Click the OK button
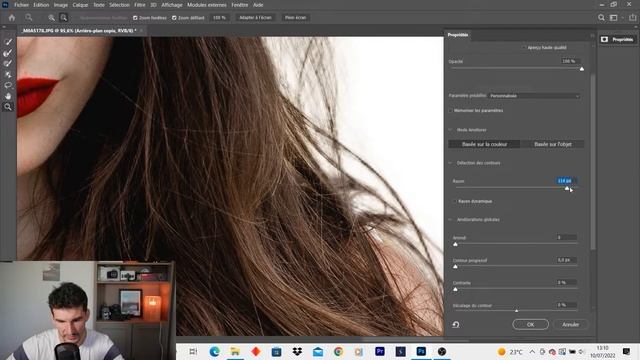The image size is (640, 360). [531, 324]
